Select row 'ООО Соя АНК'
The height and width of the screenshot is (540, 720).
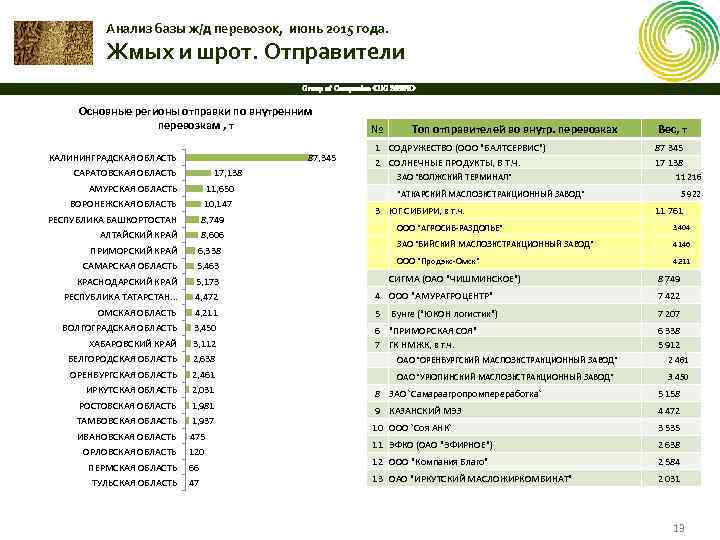(534, 428)
